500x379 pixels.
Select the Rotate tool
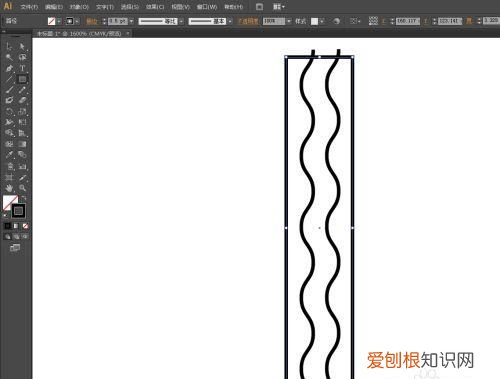coord(9,111)
